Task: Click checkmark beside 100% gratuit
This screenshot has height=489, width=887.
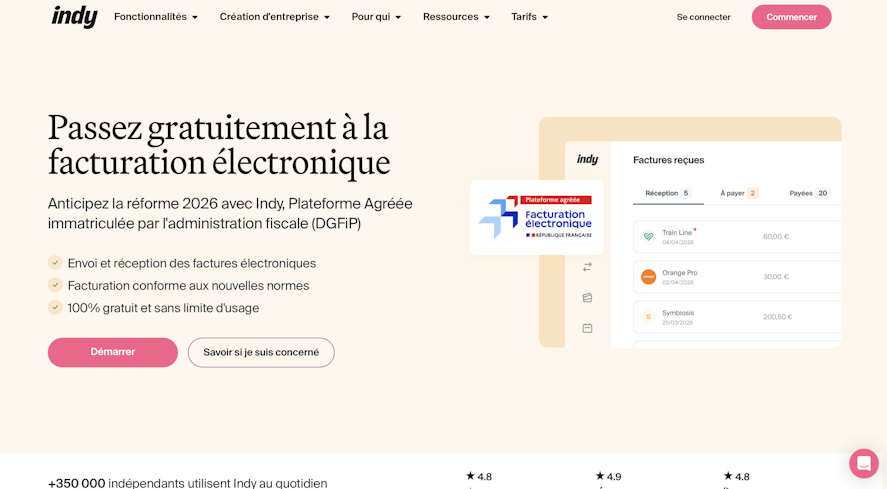Action: 55,307
